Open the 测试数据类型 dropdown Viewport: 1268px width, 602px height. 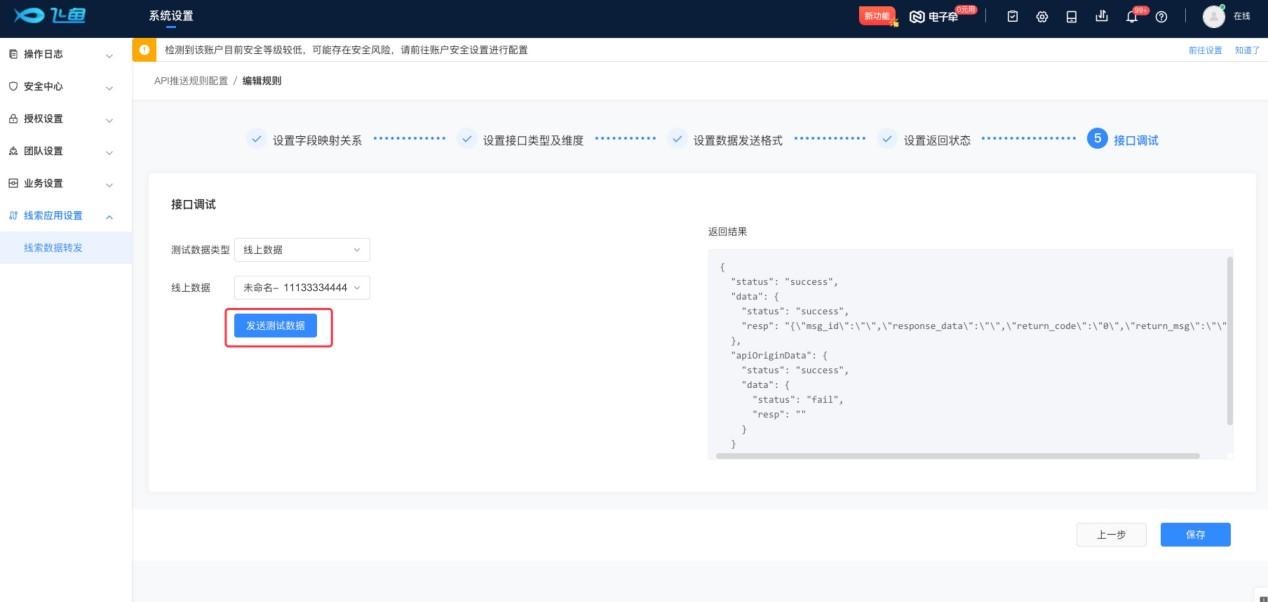pos(302,250)
